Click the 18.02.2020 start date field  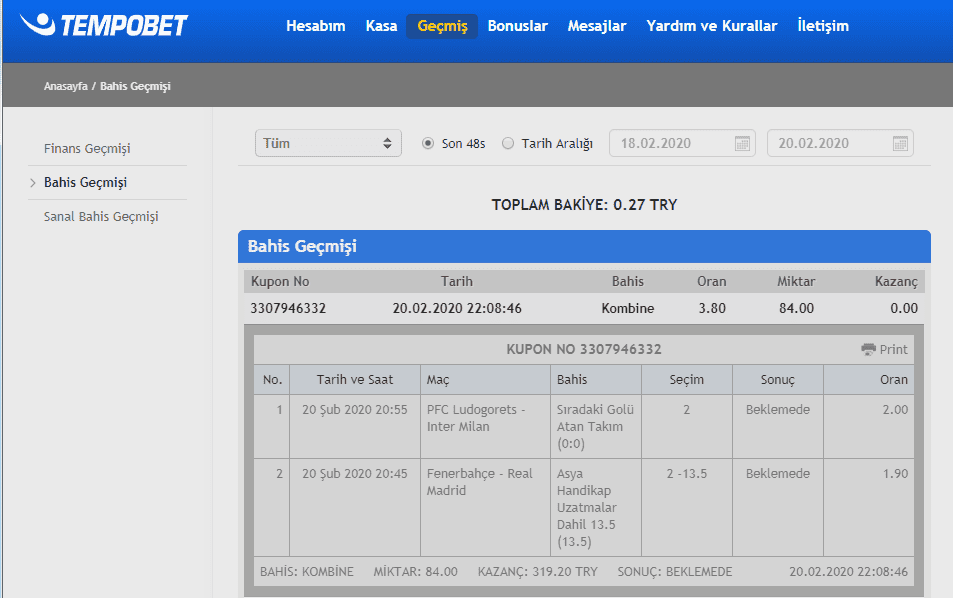682,143
